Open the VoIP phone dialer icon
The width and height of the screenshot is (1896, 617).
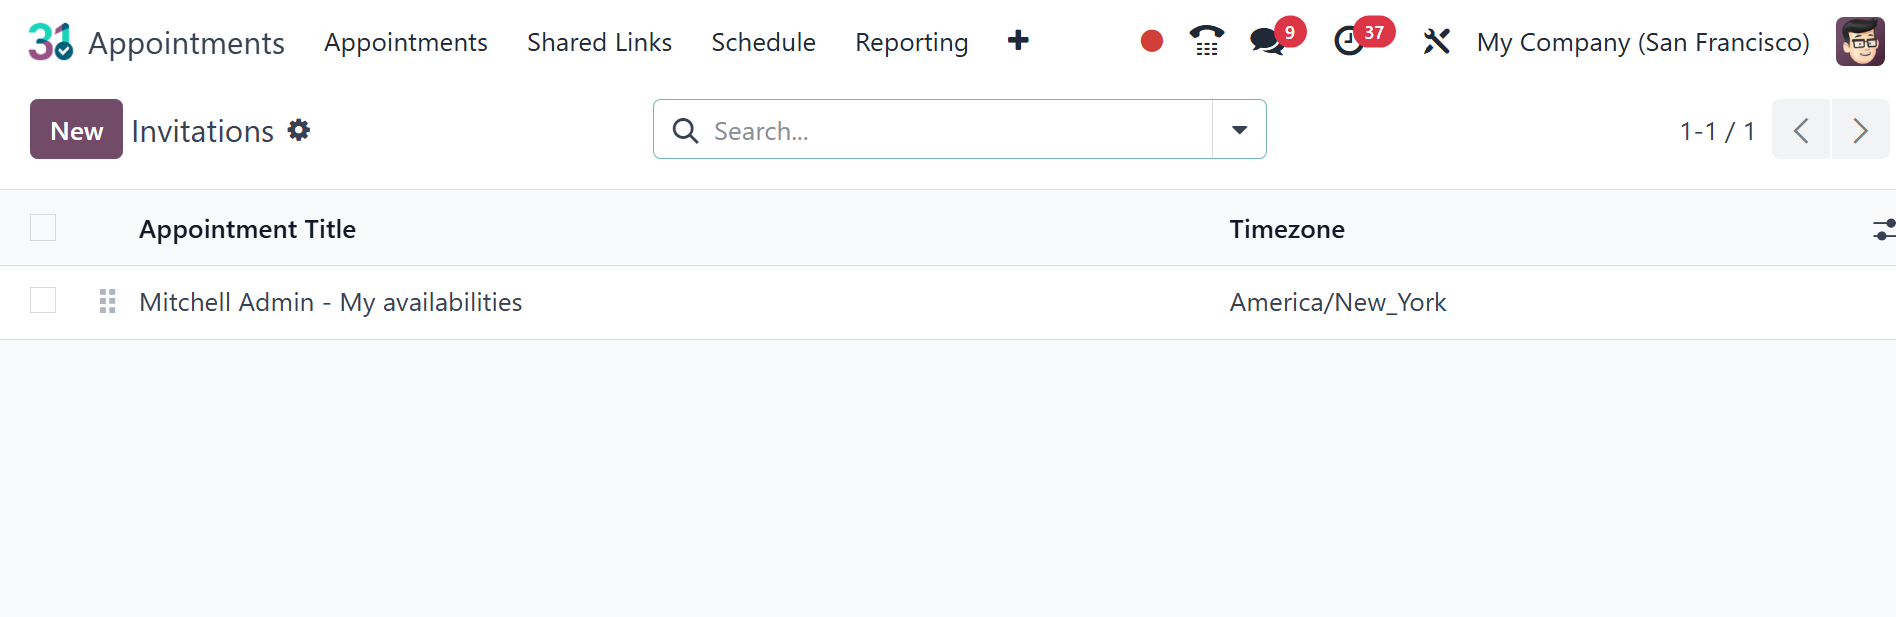(x=1207, y=41)
